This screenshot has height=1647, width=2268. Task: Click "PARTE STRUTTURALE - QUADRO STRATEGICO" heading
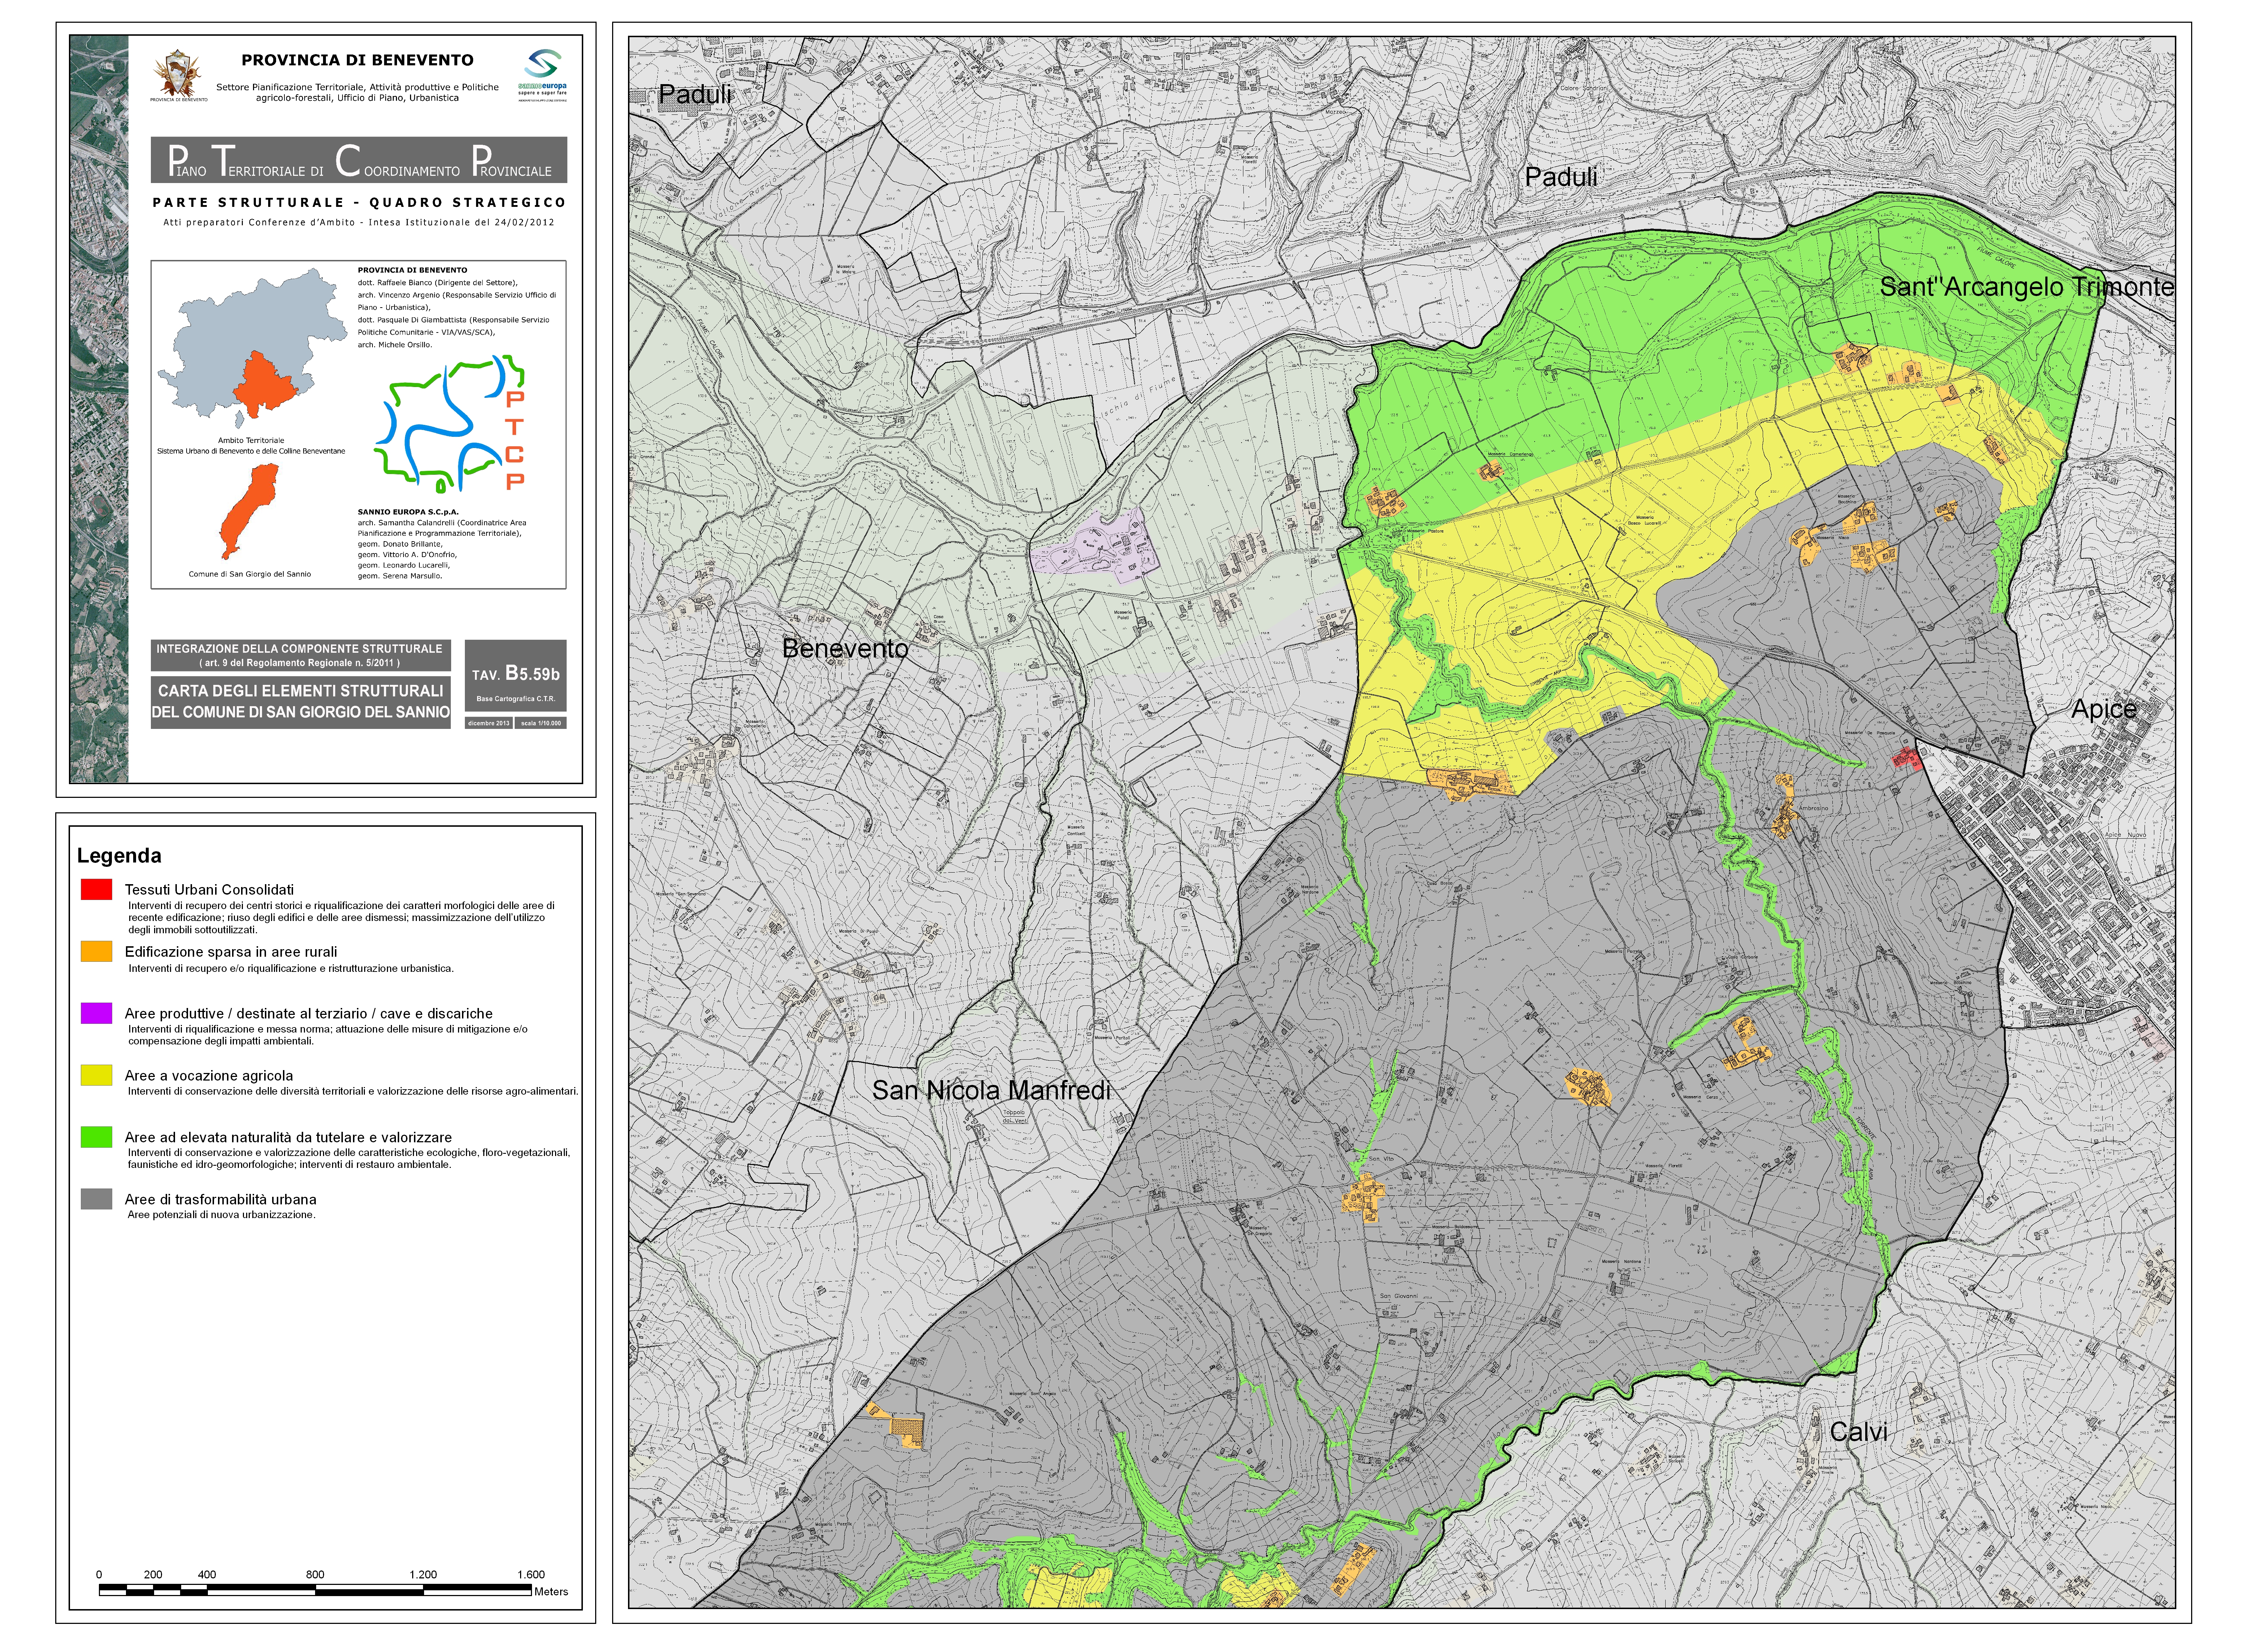[x=359, y=202]
